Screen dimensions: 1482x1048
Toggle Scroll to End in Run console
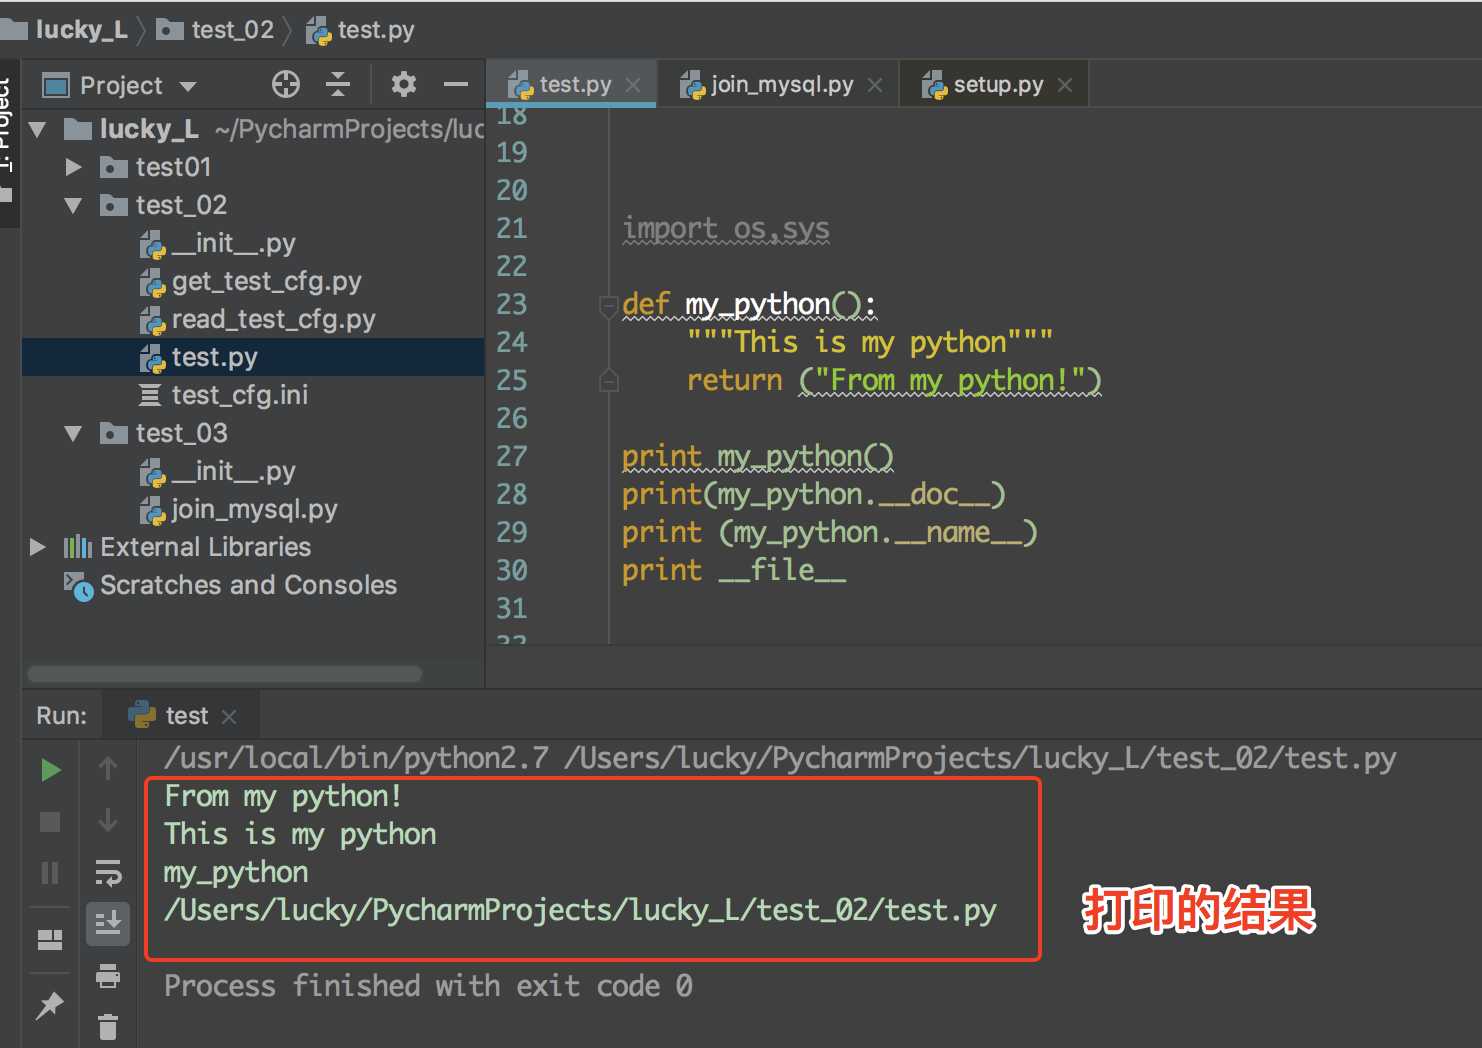[x=108, y=923]
